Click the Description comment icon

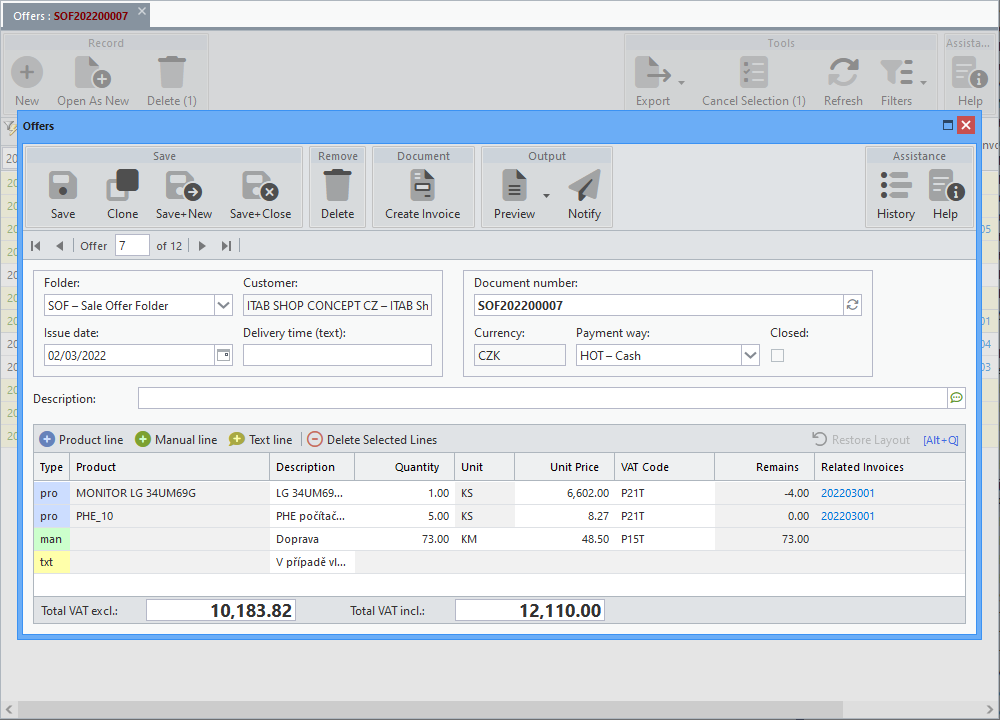[x=956, y=398]
